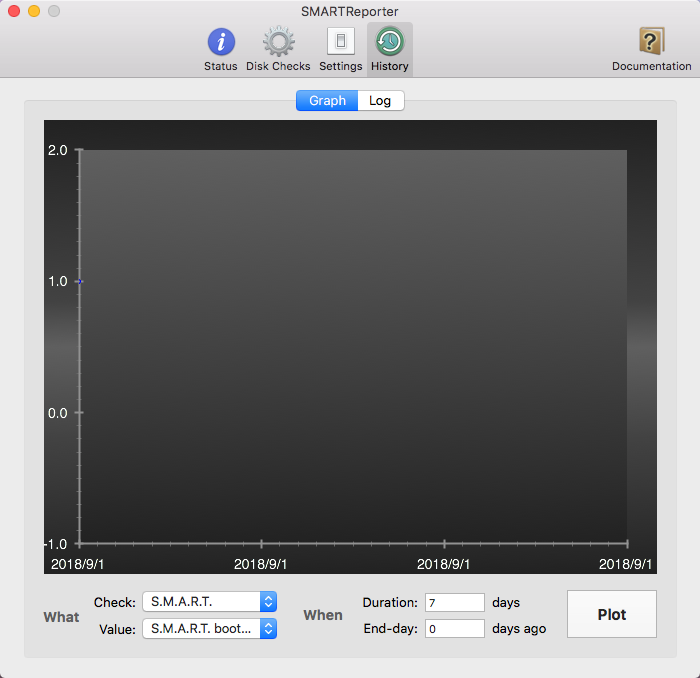This screenshot has height=678, width=700.
Task: Click the 2.0 y-axis label
Action: coord(58,150)
